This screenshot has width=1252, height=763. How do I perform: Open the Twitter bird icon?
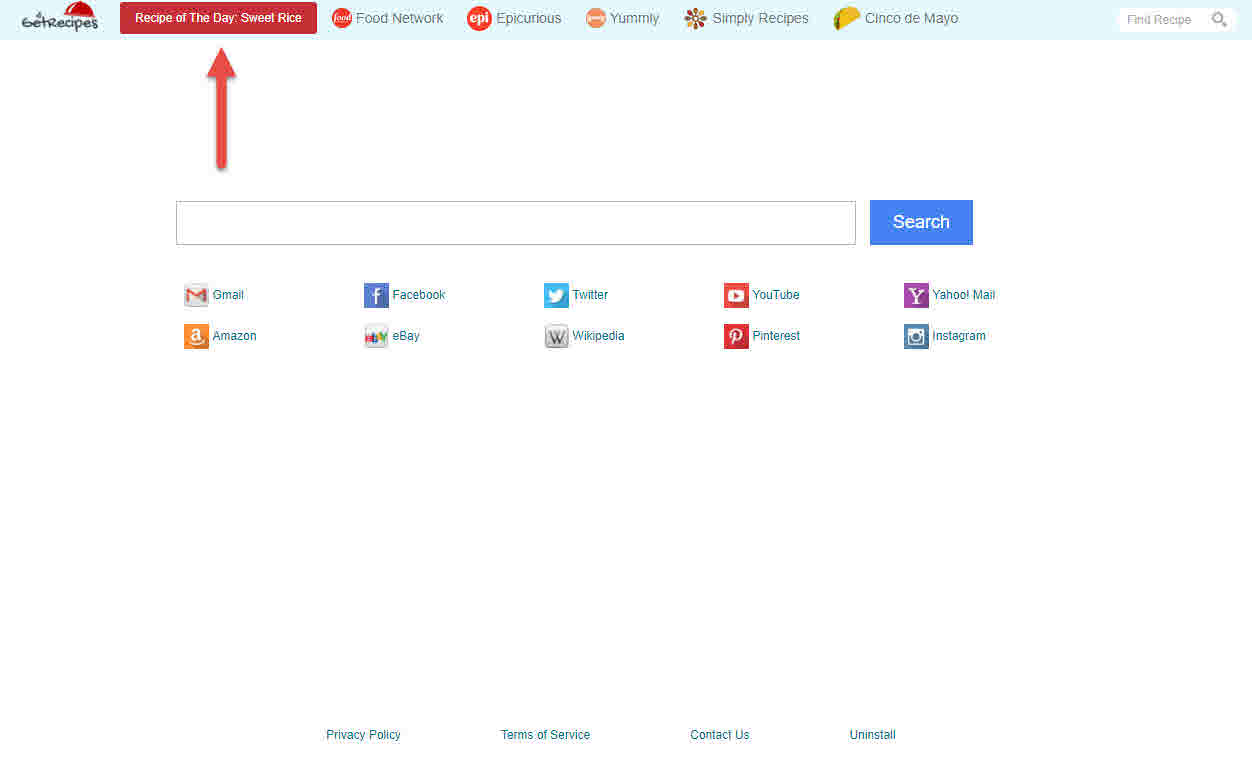[556, 295]
